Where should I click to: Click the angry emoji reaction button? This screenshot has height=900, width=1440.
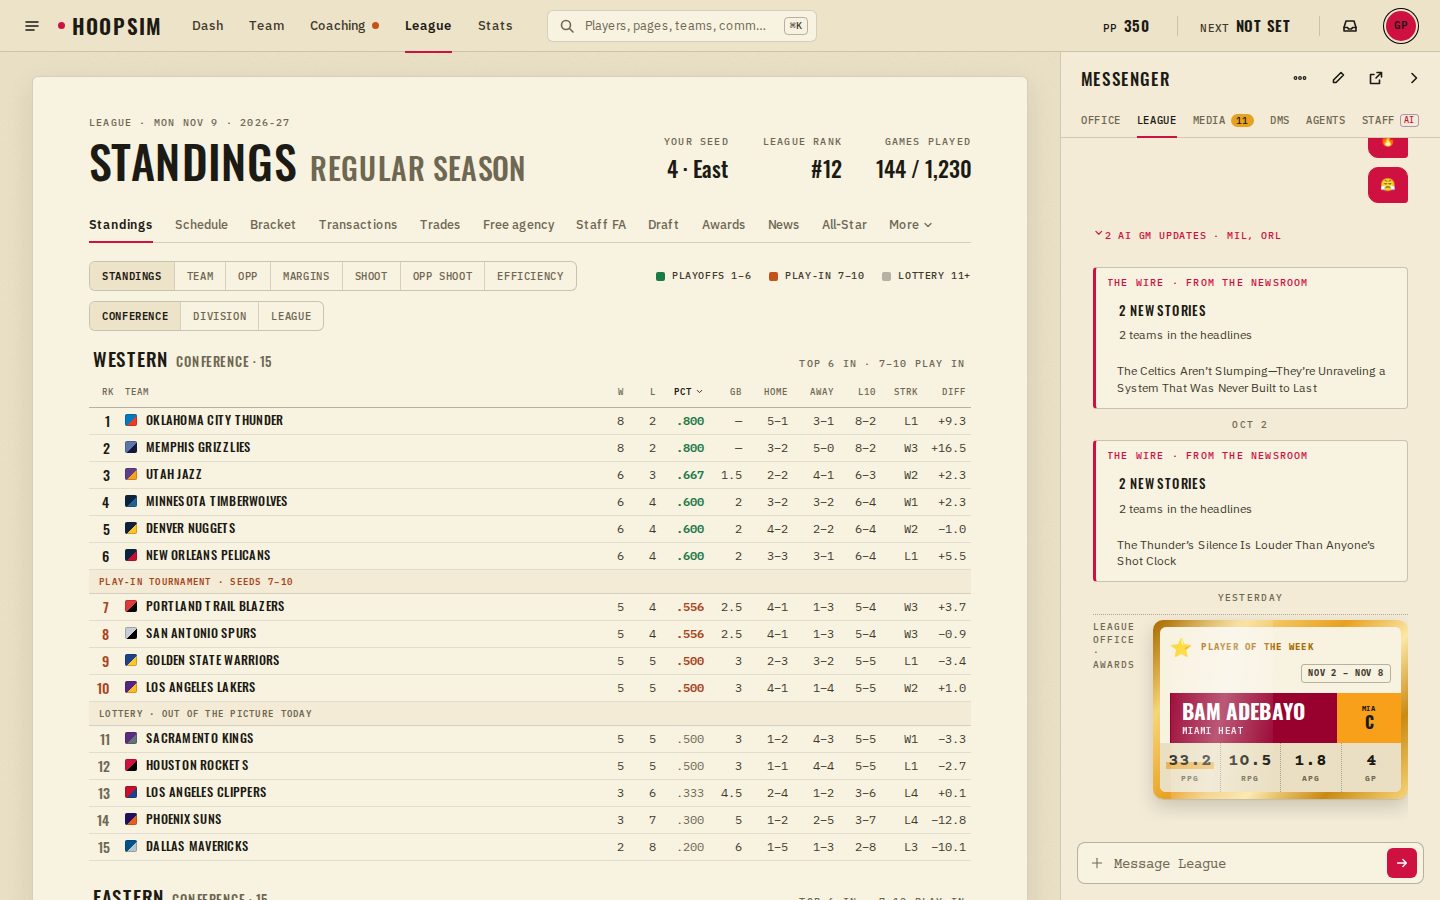coord(1388,185)
